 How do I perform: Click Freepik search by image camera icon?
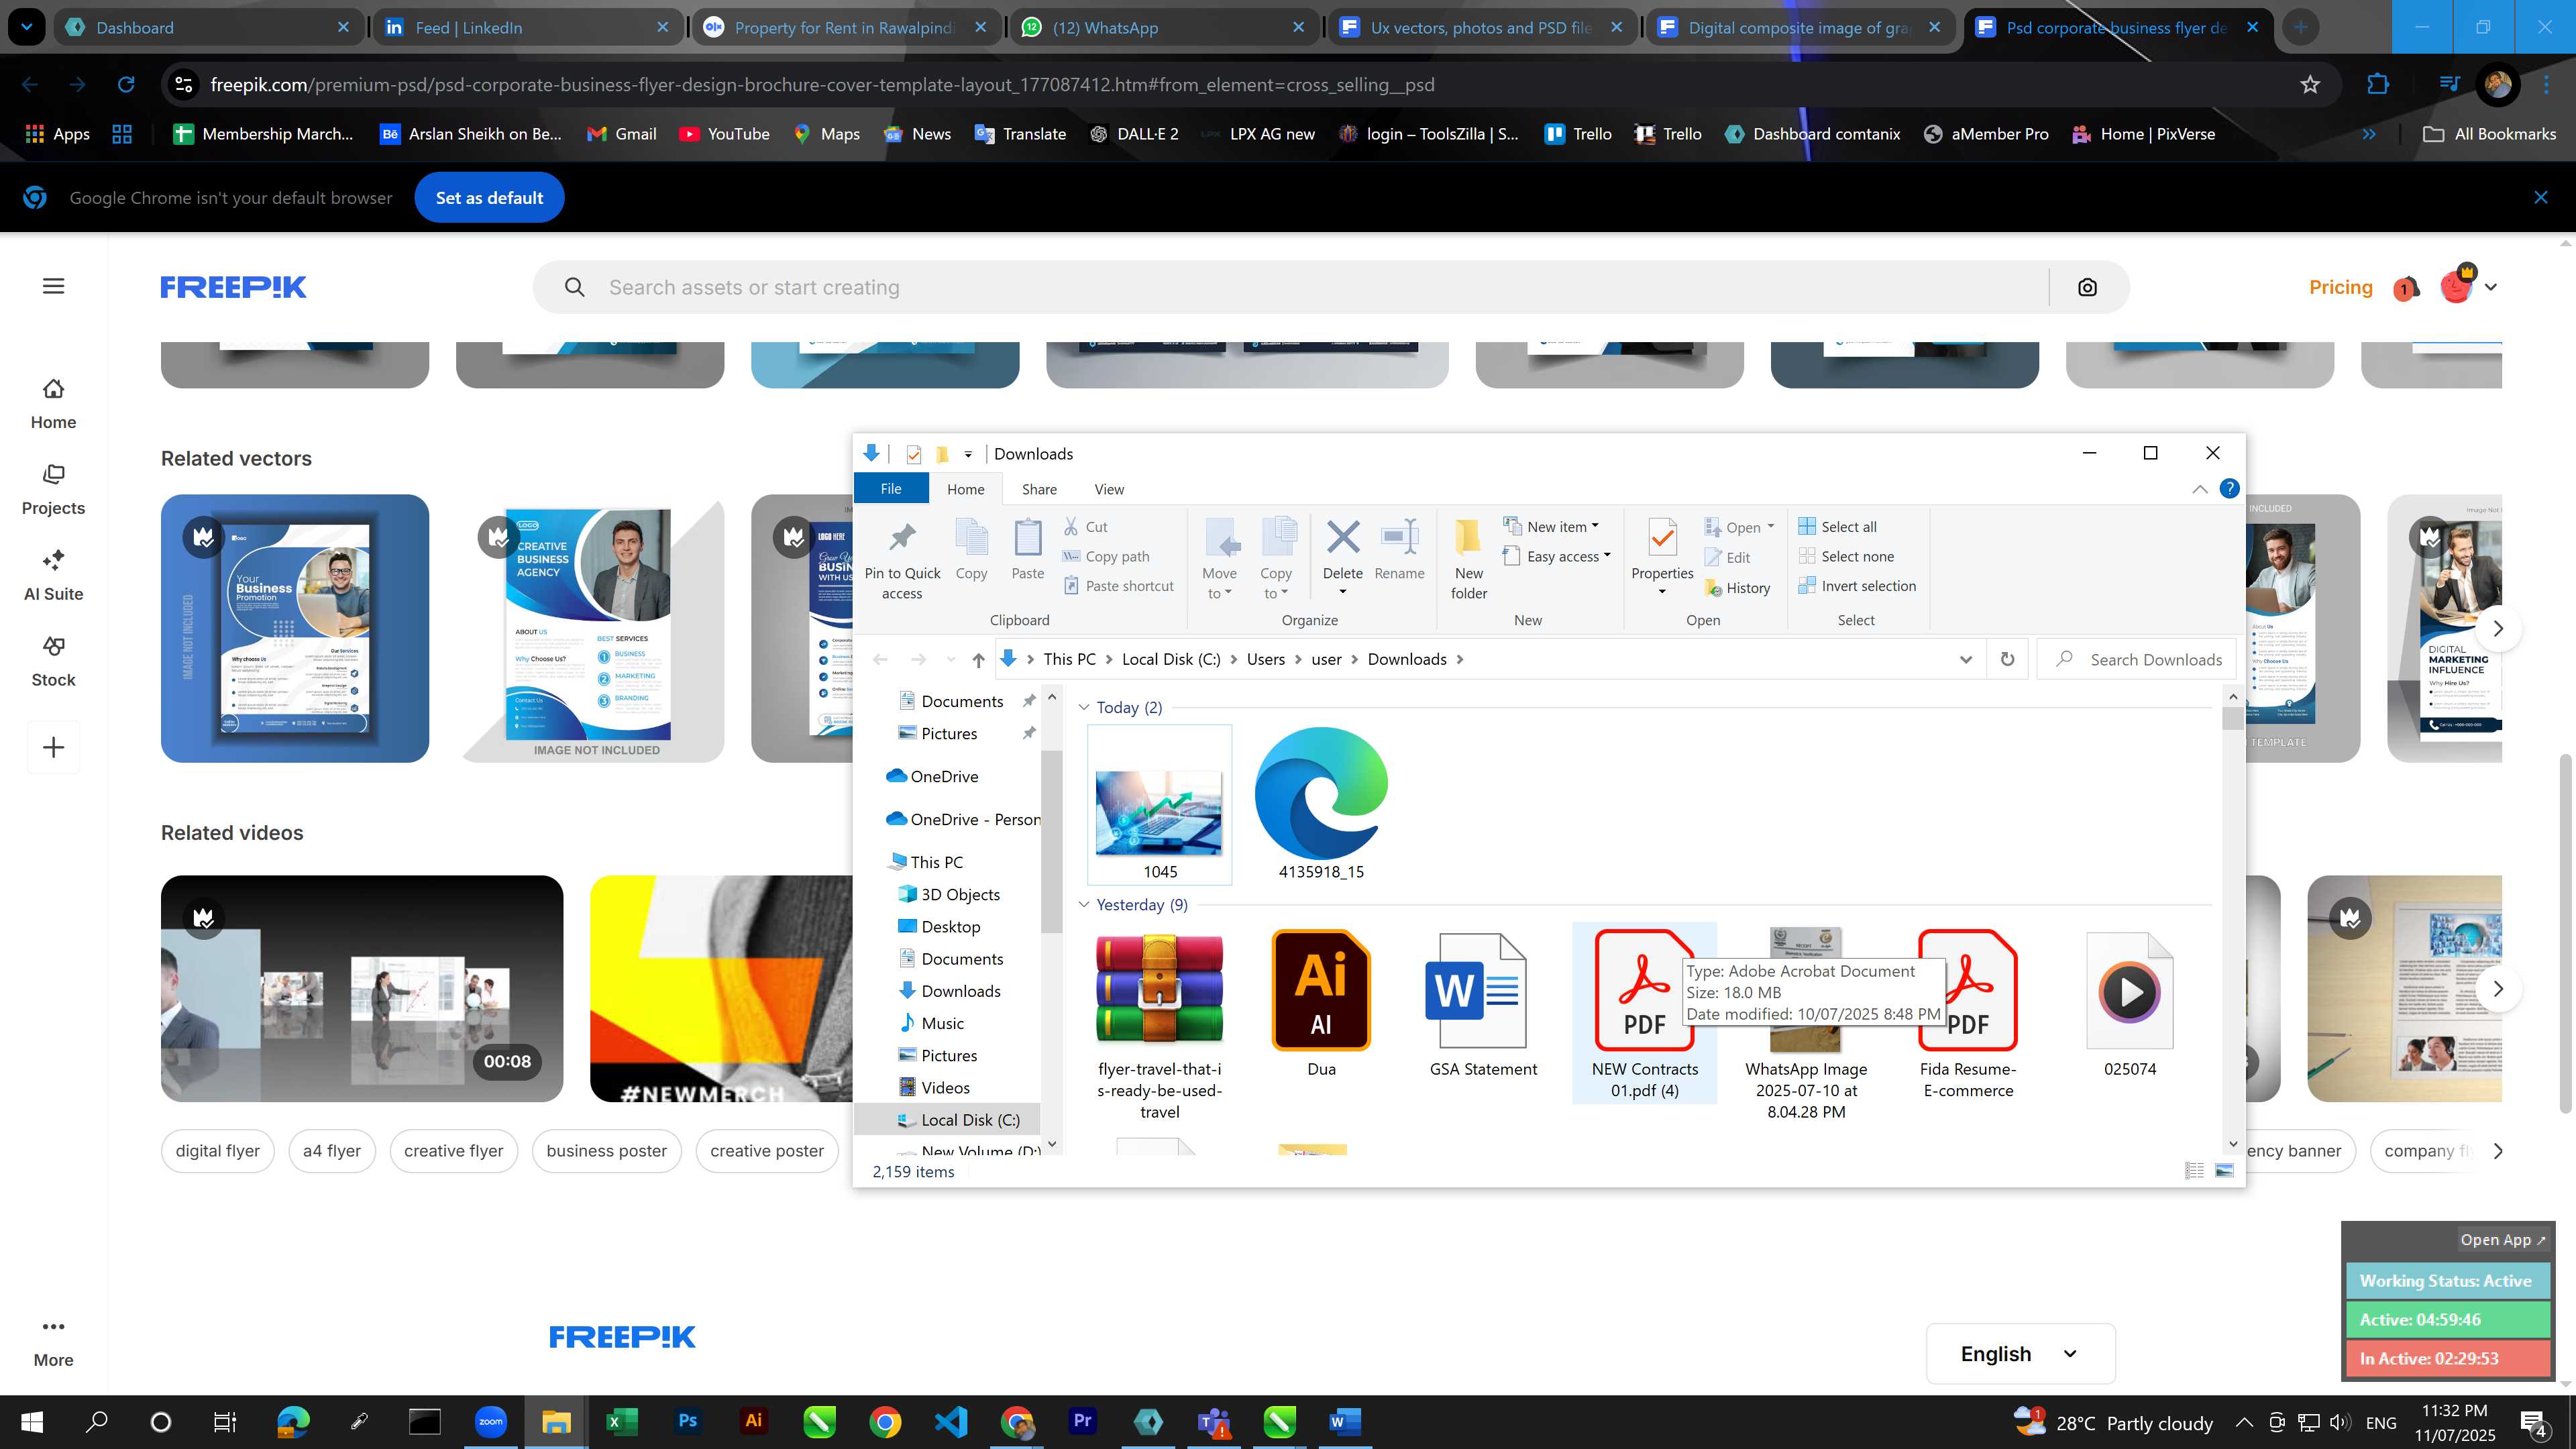click(x=2087, y=288)
